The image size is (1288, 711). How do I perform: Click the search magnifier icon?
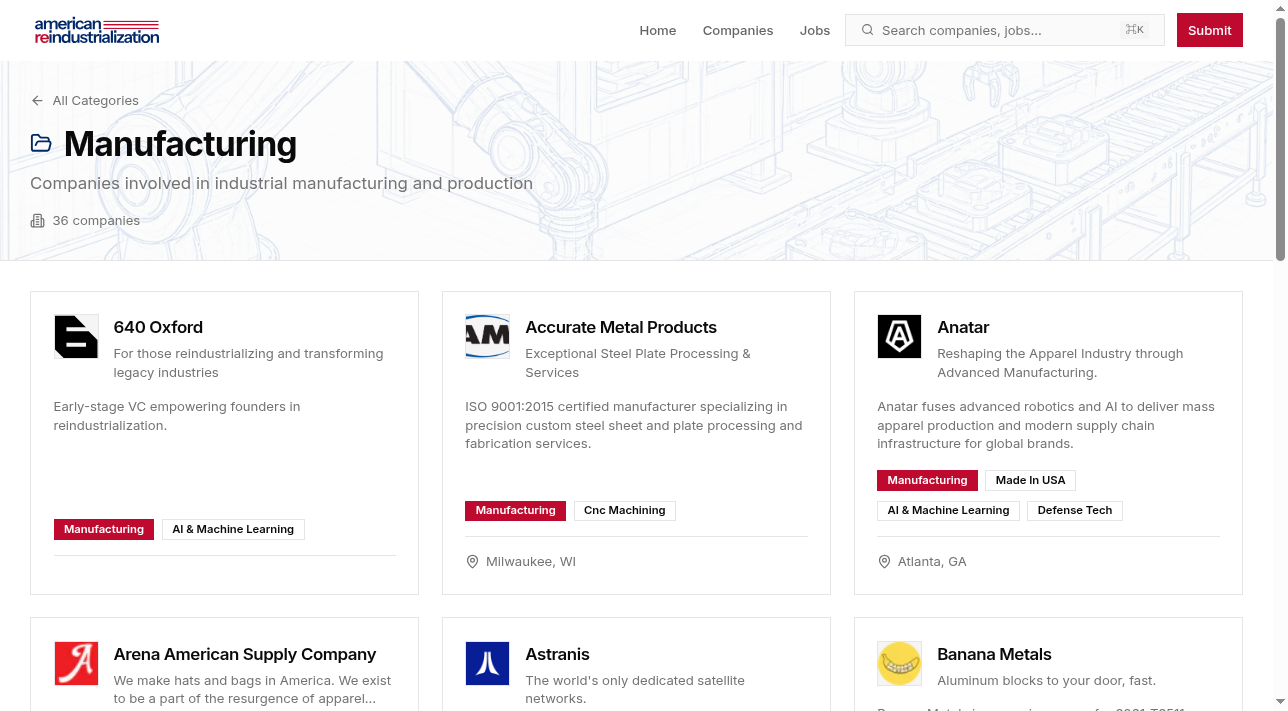(x=867, y=30)
